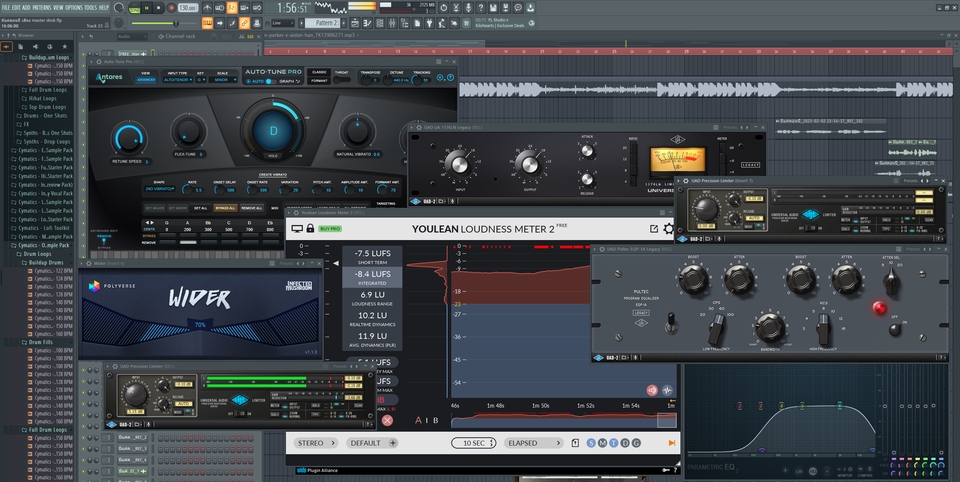Click the RETUNE SPEED knob in Auto-Tune
The width and height of the screenshot is (960, 482).
(129, 138)
